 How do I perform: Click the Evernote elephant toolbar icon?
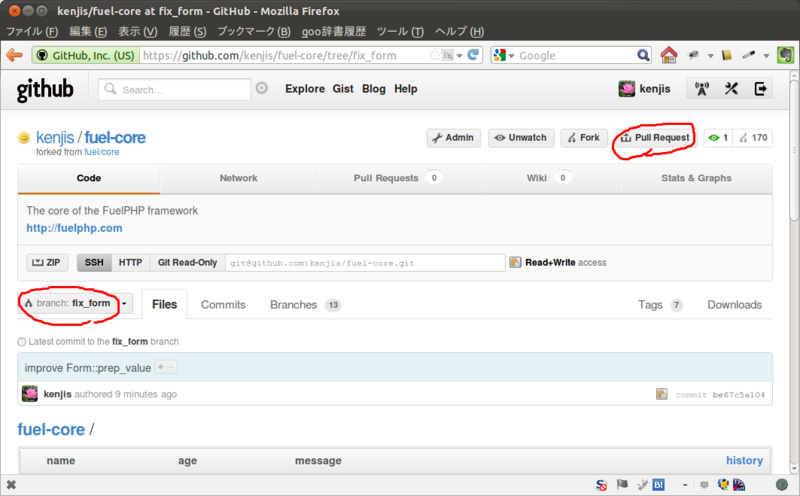coord(785,55)
